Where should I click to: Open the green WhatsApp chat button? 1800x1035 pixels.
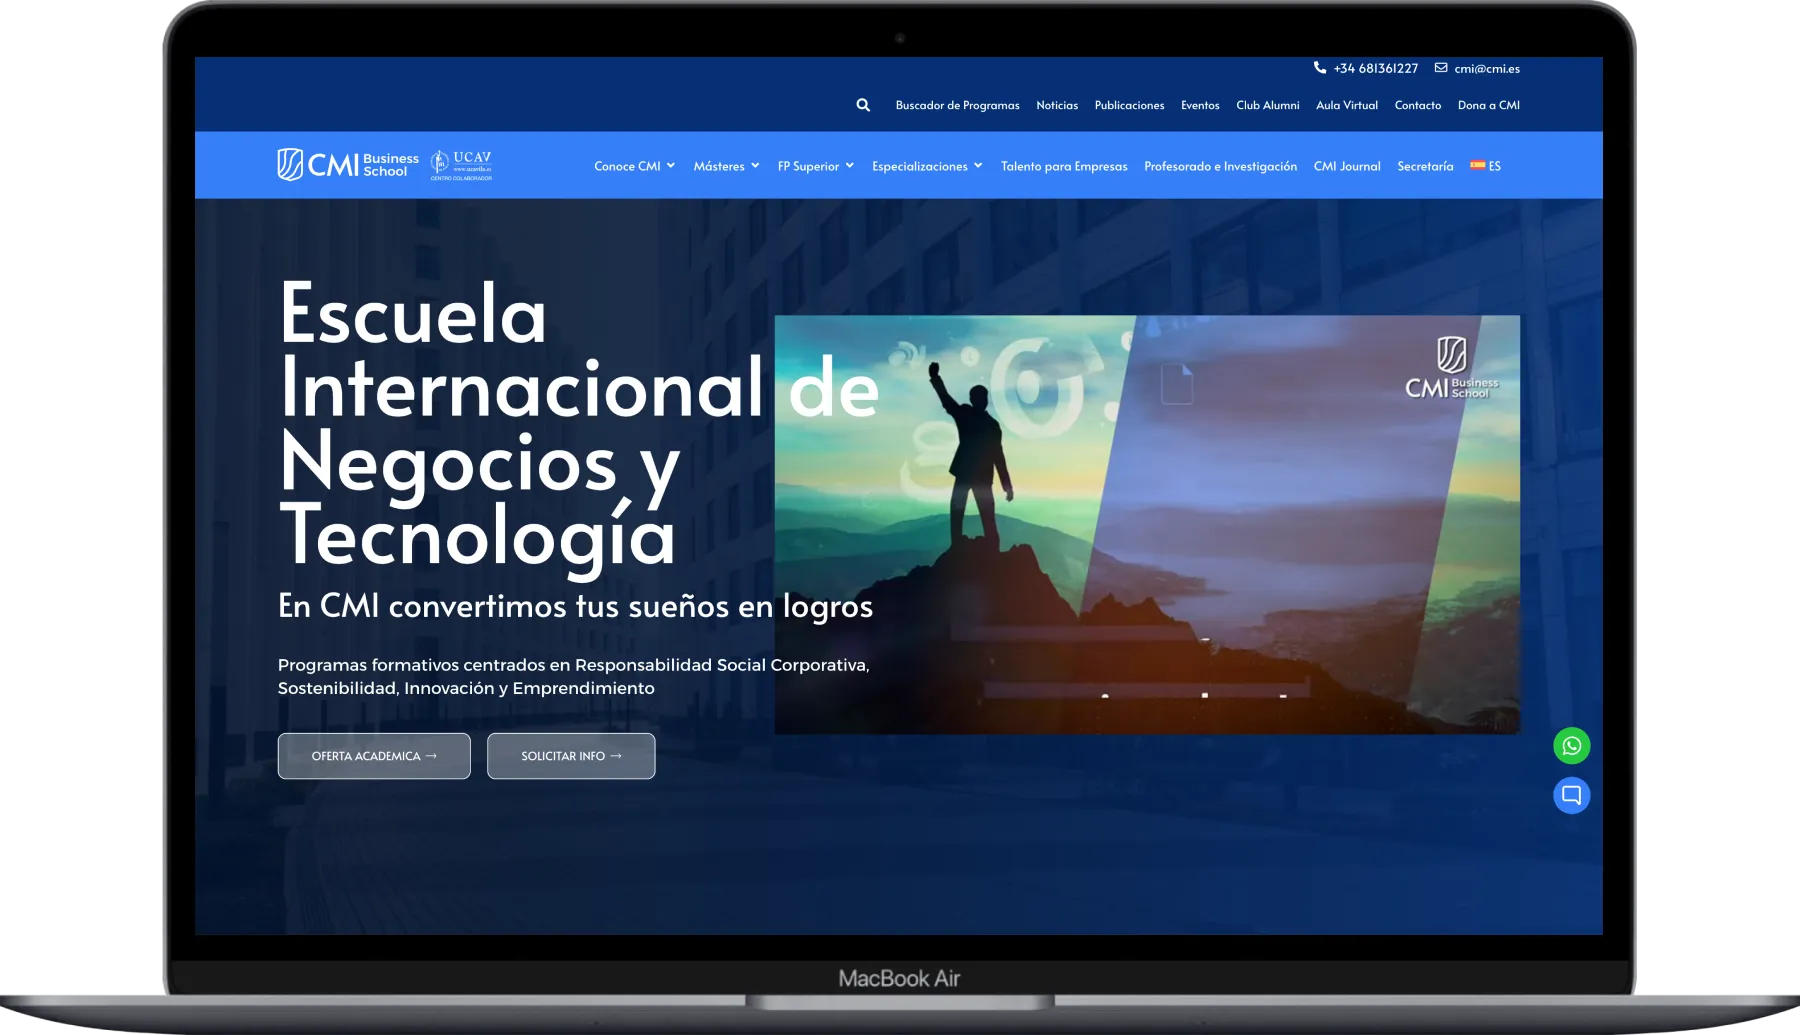[1571, 746]
